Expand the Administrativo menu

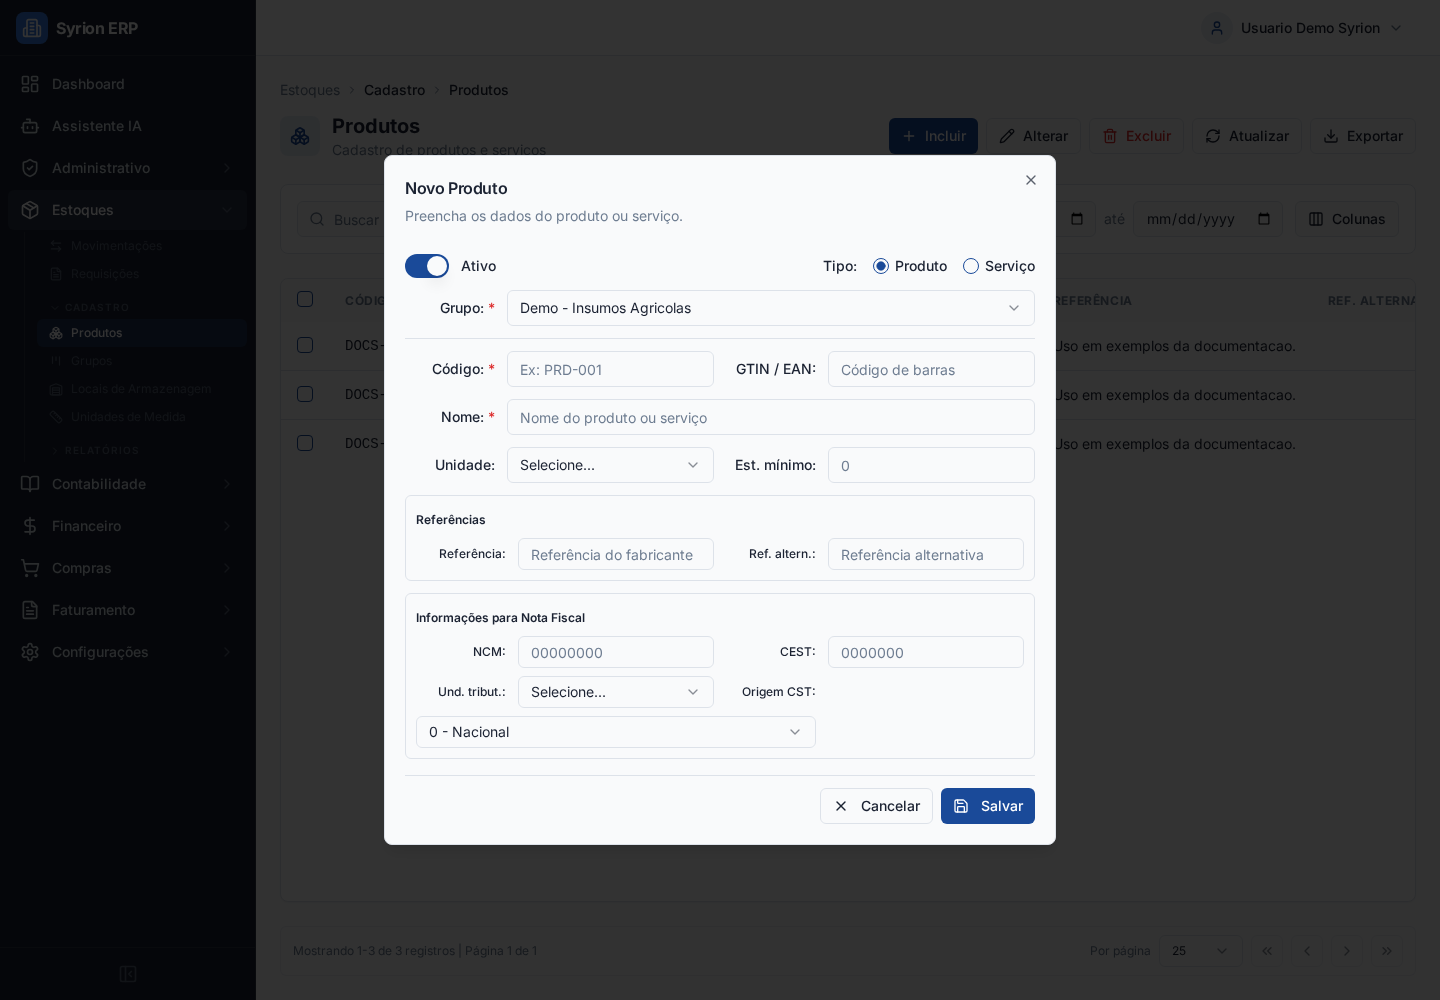pos(128,168)
